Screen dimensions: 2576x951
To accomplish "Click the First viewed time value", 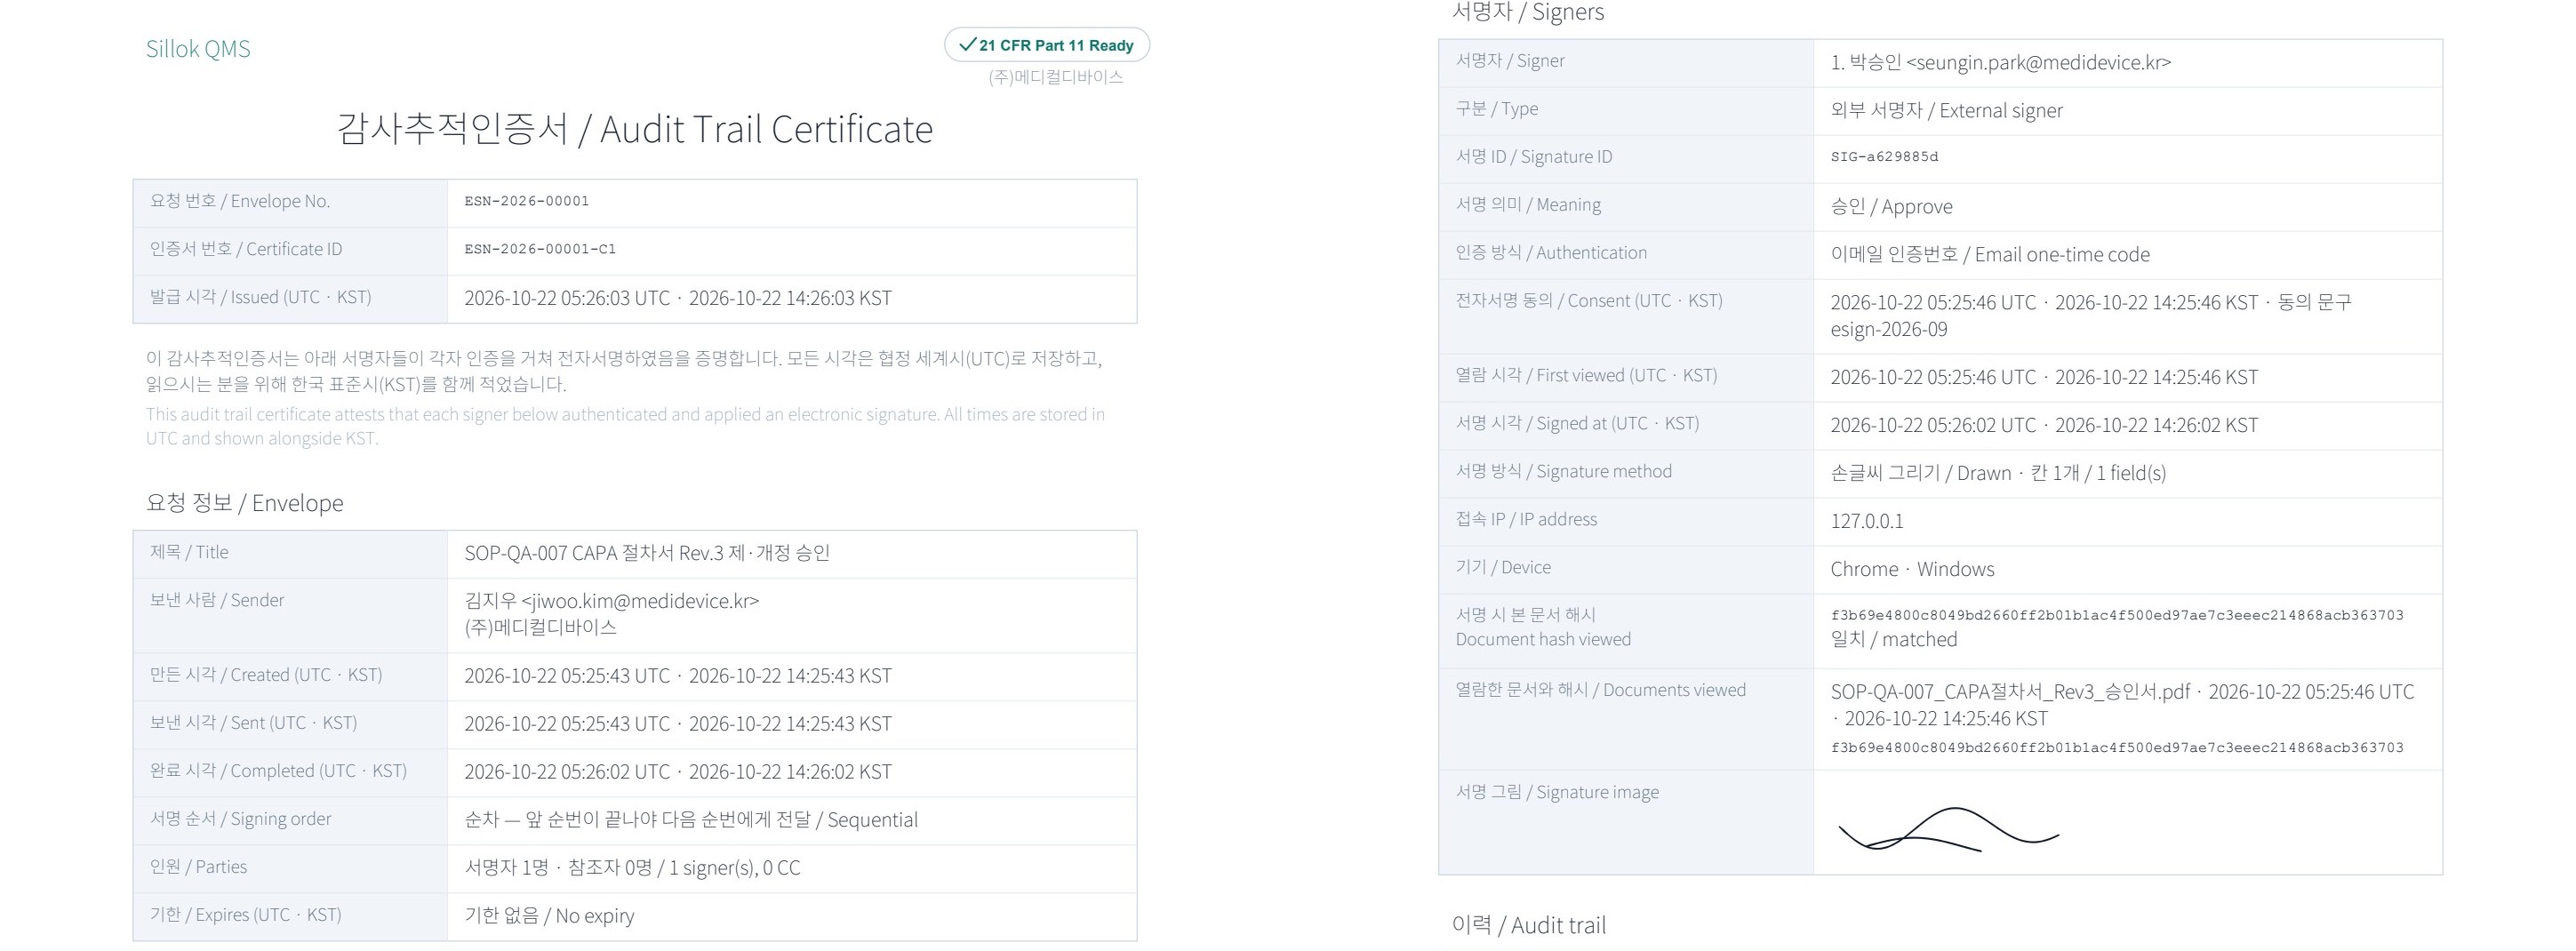I will (2044, 377).
